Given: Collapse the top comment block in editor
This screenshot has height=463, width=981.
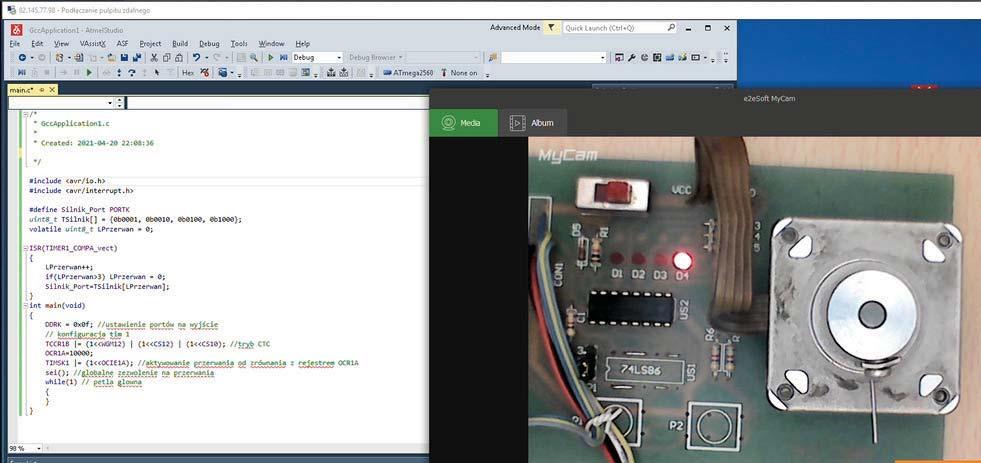Looking at the screenshot, I should (x=25, y=114).
